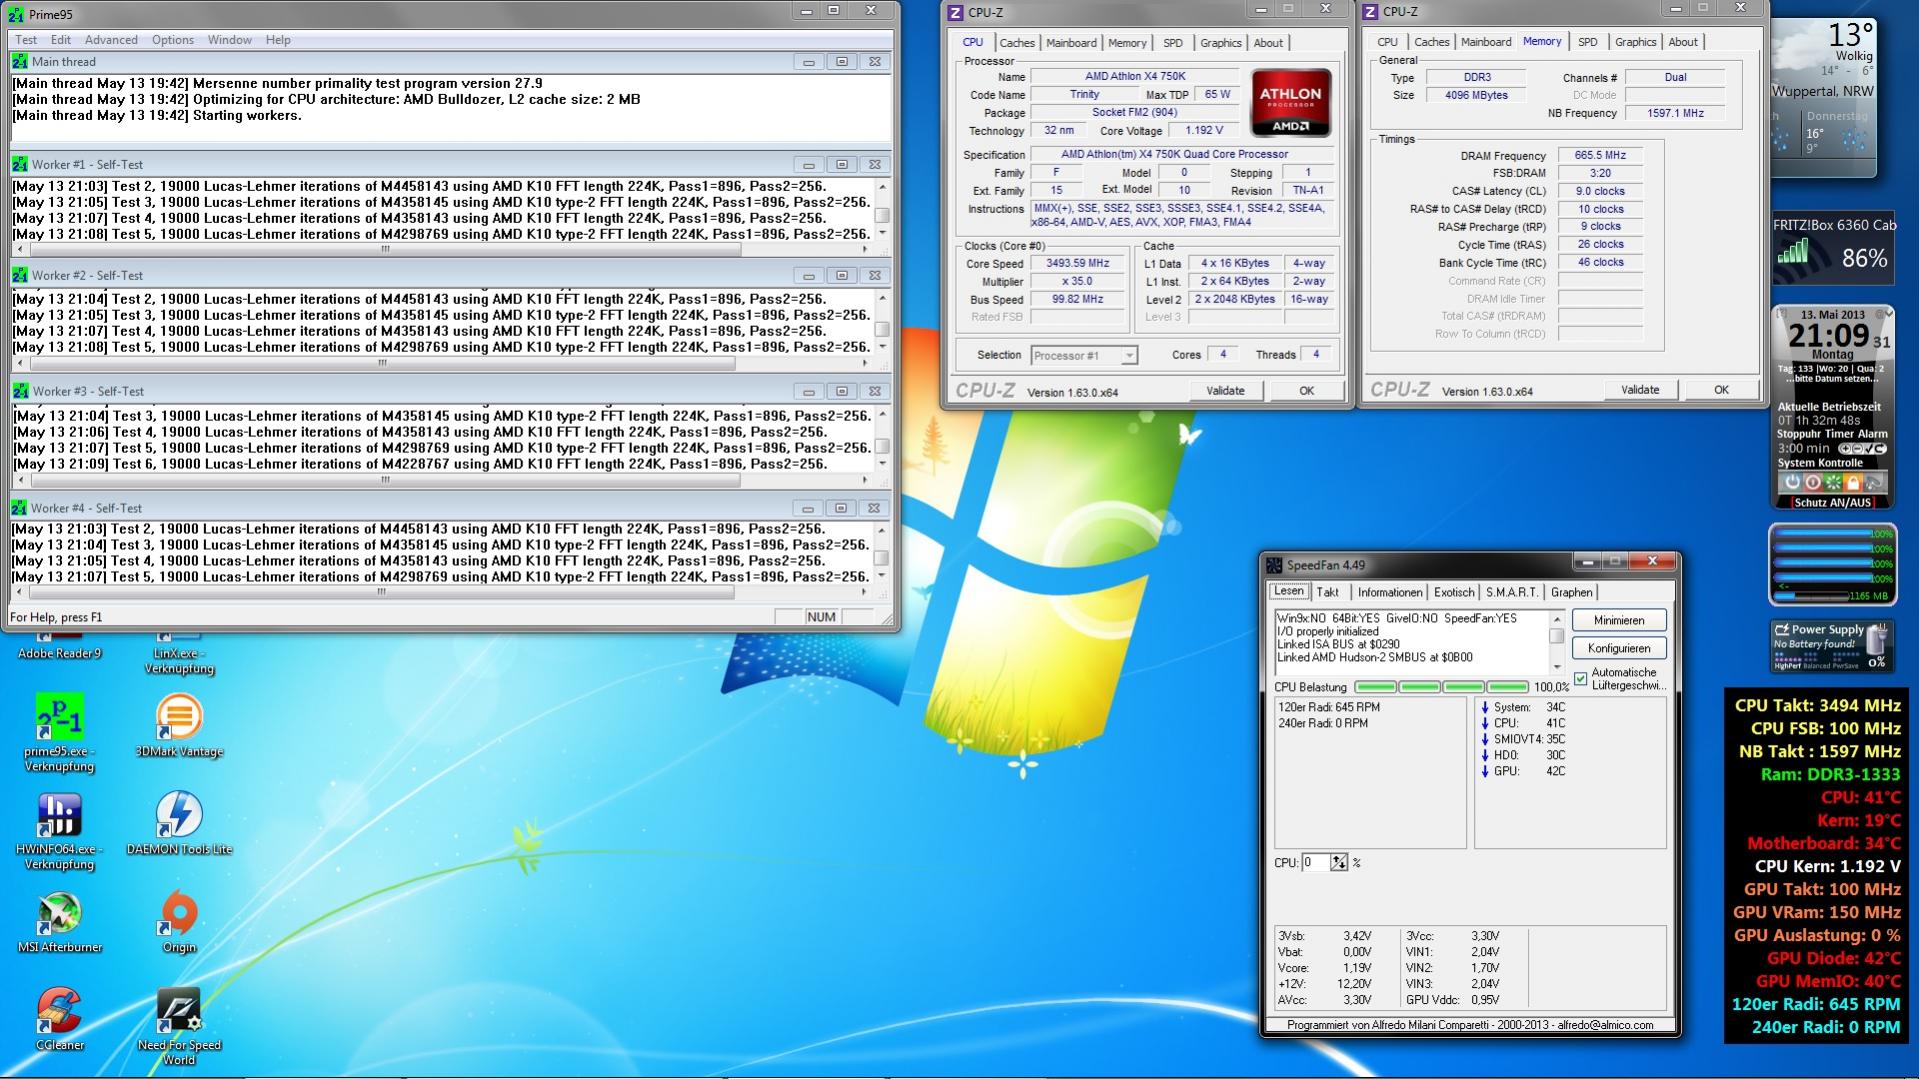The height and width of the screenshot is (1079, 1919).
Task: Click the SpeedFan log vertical scrollbar thumb
Action: coord(1557,635)
